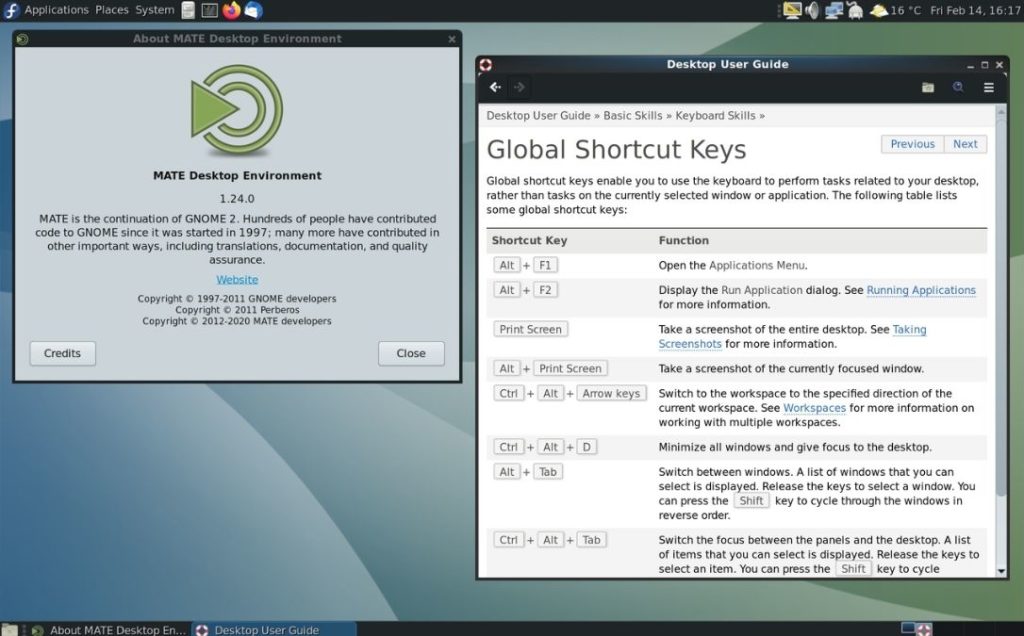The height and width of the screenshot is (636, 1024).
Task: Open the Running Applications link
Action: tap(921, 289)
